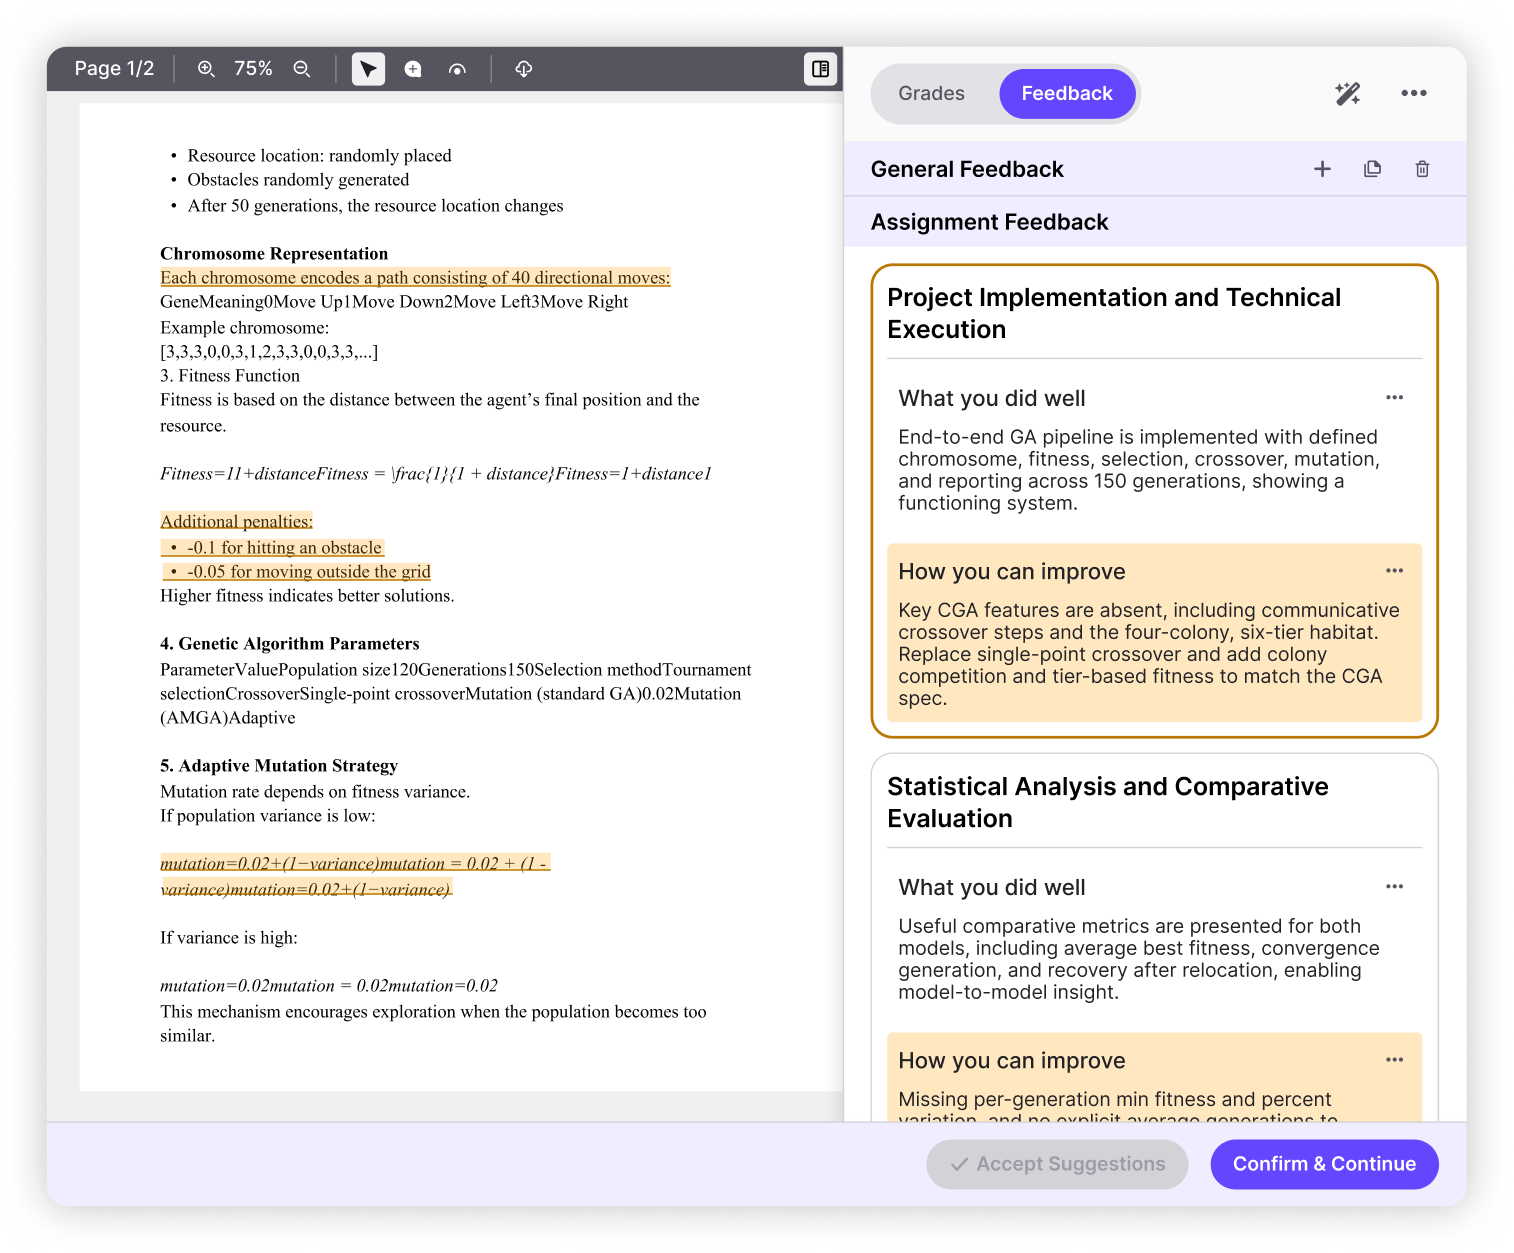Click the General Feedback section header

pyautogui.click(x=967, y=169)
